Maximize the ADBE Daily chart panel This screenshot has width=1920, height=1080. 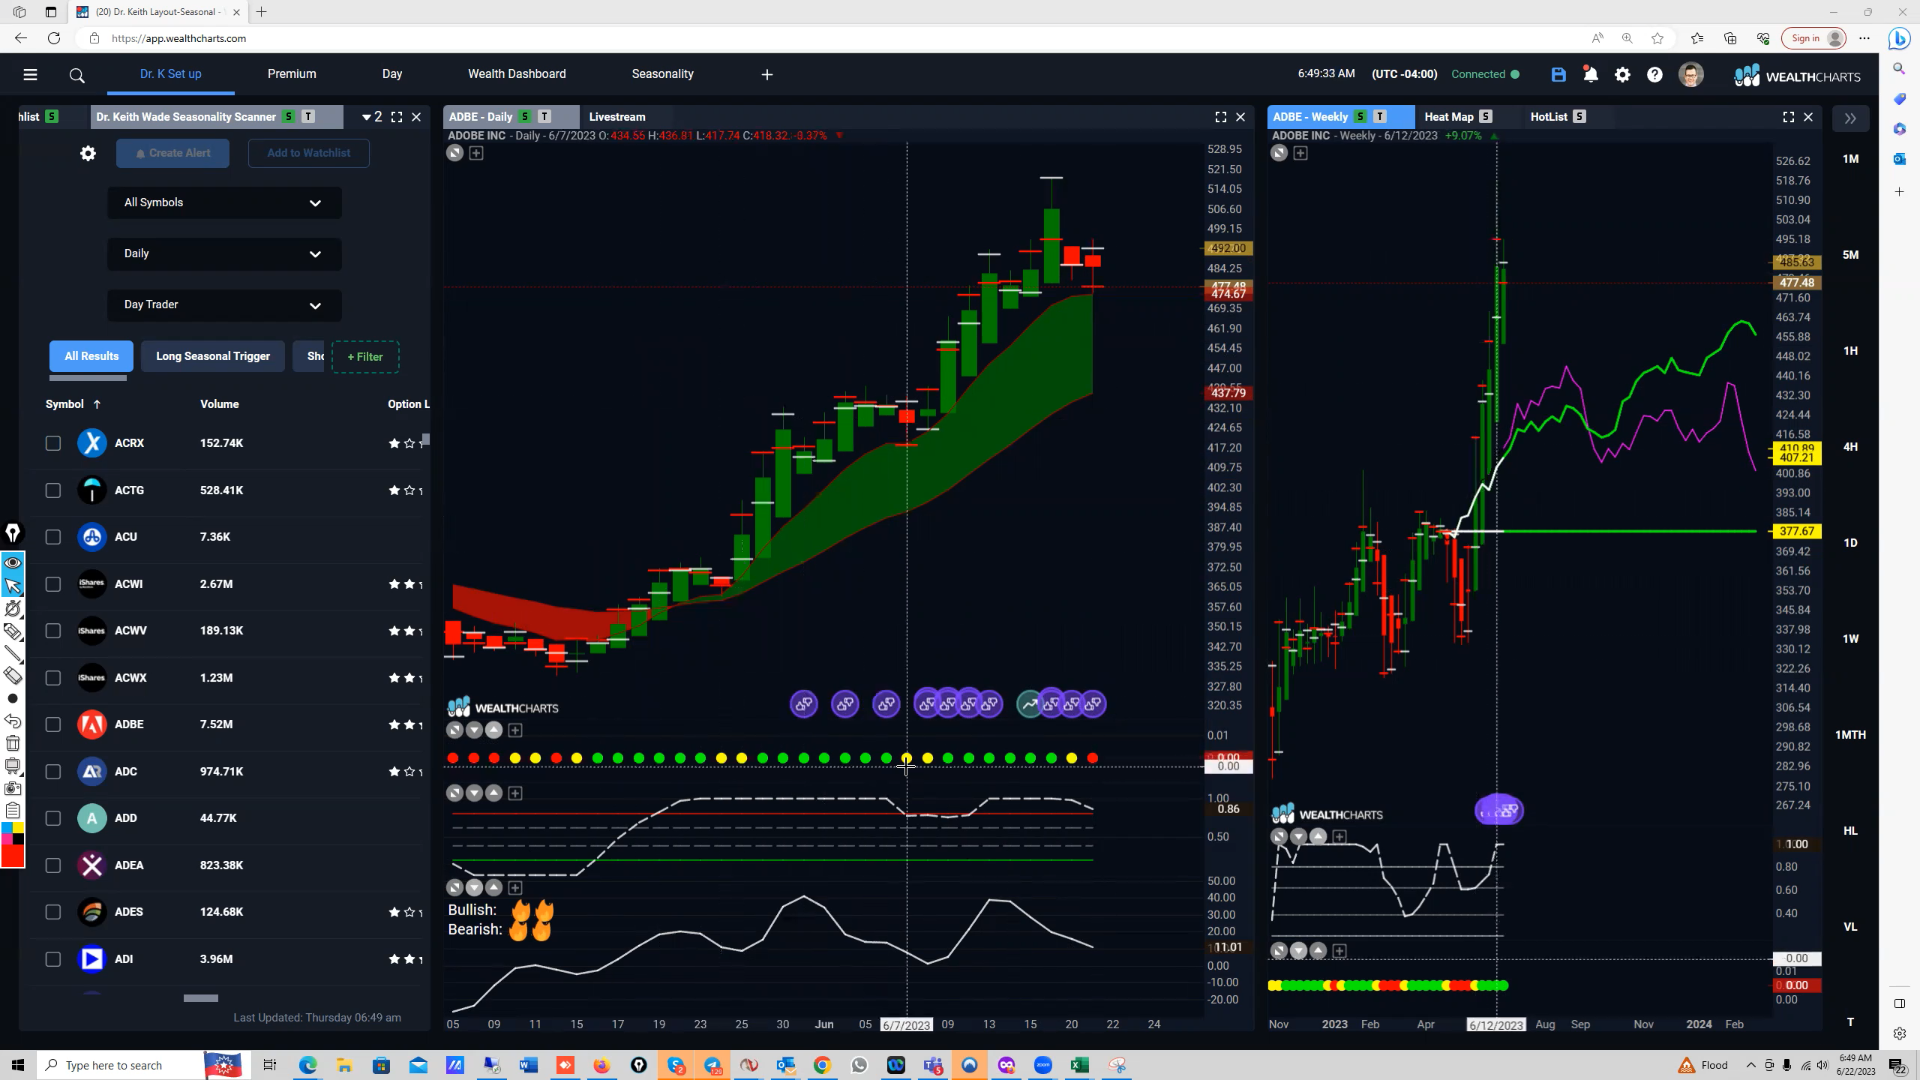pos(1221,117)
